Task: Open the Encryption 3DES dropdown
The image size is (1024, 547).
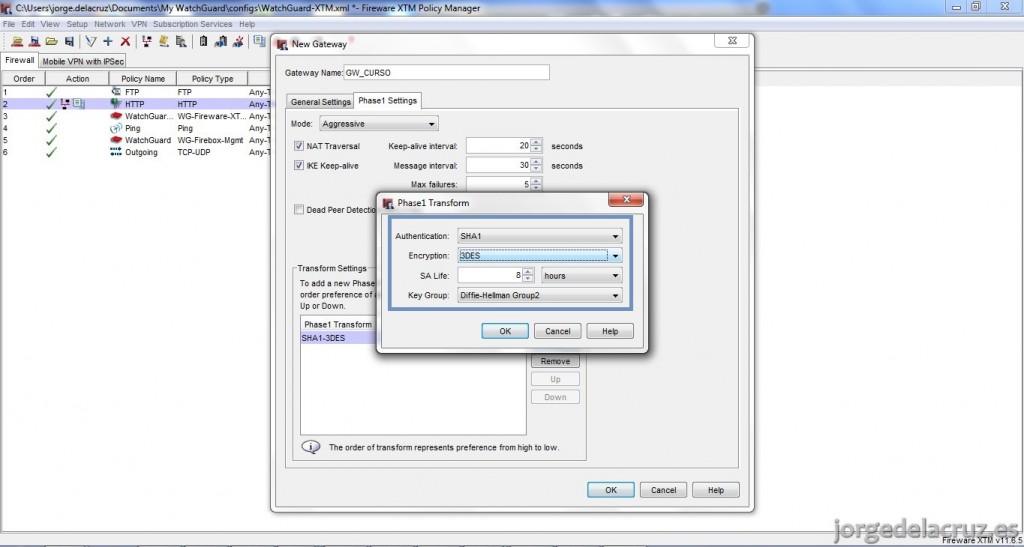Action: point(539,256)
